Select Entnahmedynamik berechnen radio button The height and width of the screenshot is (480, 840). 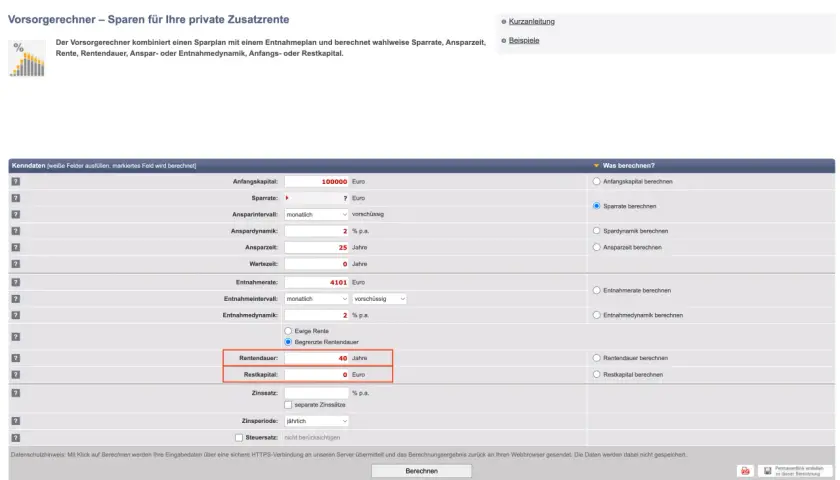coord(596,315)
